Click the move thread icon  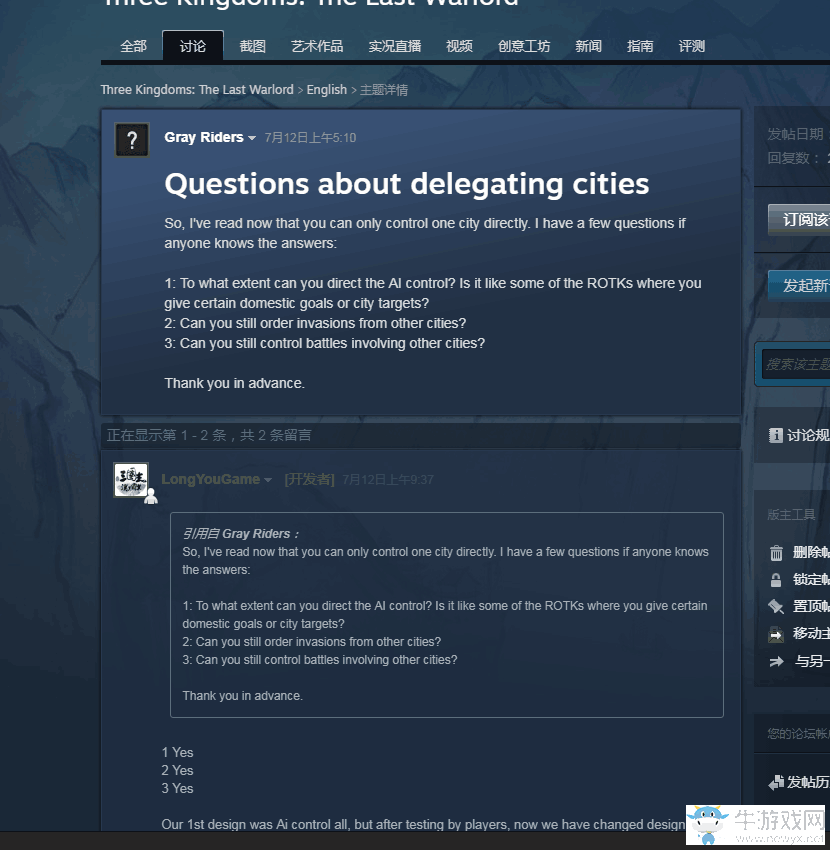776,634
